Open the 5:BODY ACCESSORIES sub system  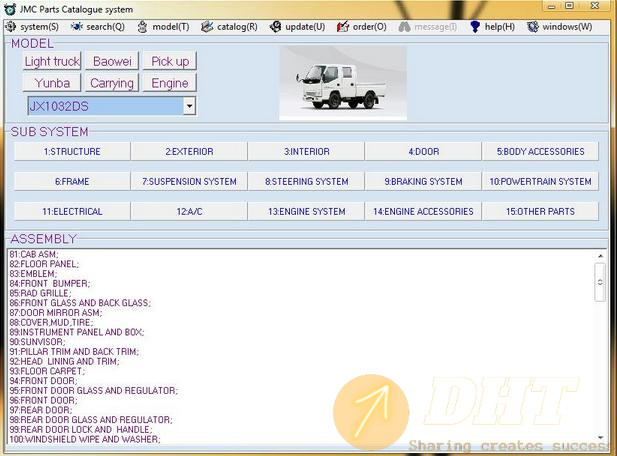tap(540, 151)
